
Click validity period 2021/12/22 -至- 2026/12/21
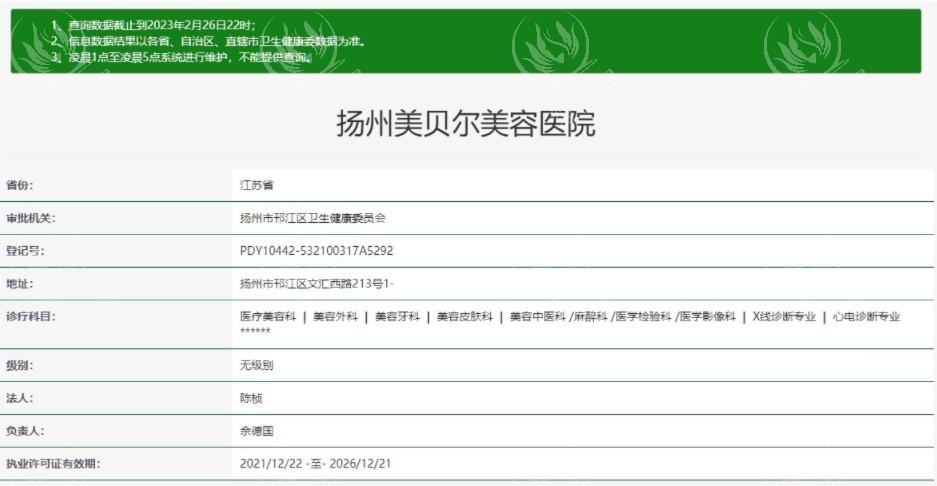(x=316, y=464)
